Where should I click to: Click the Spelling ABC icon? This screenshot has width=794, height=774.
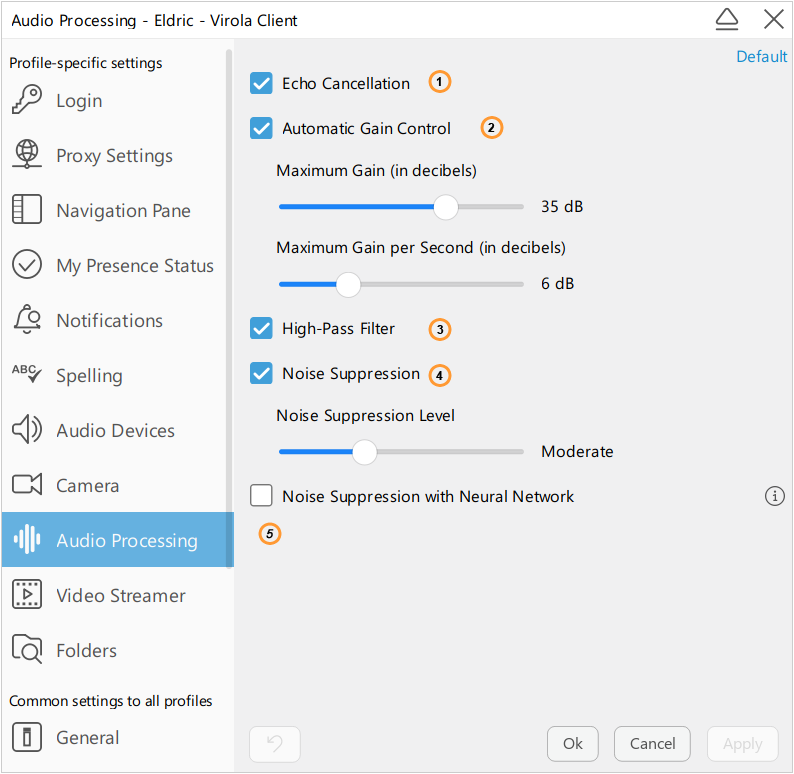point(27,374)
